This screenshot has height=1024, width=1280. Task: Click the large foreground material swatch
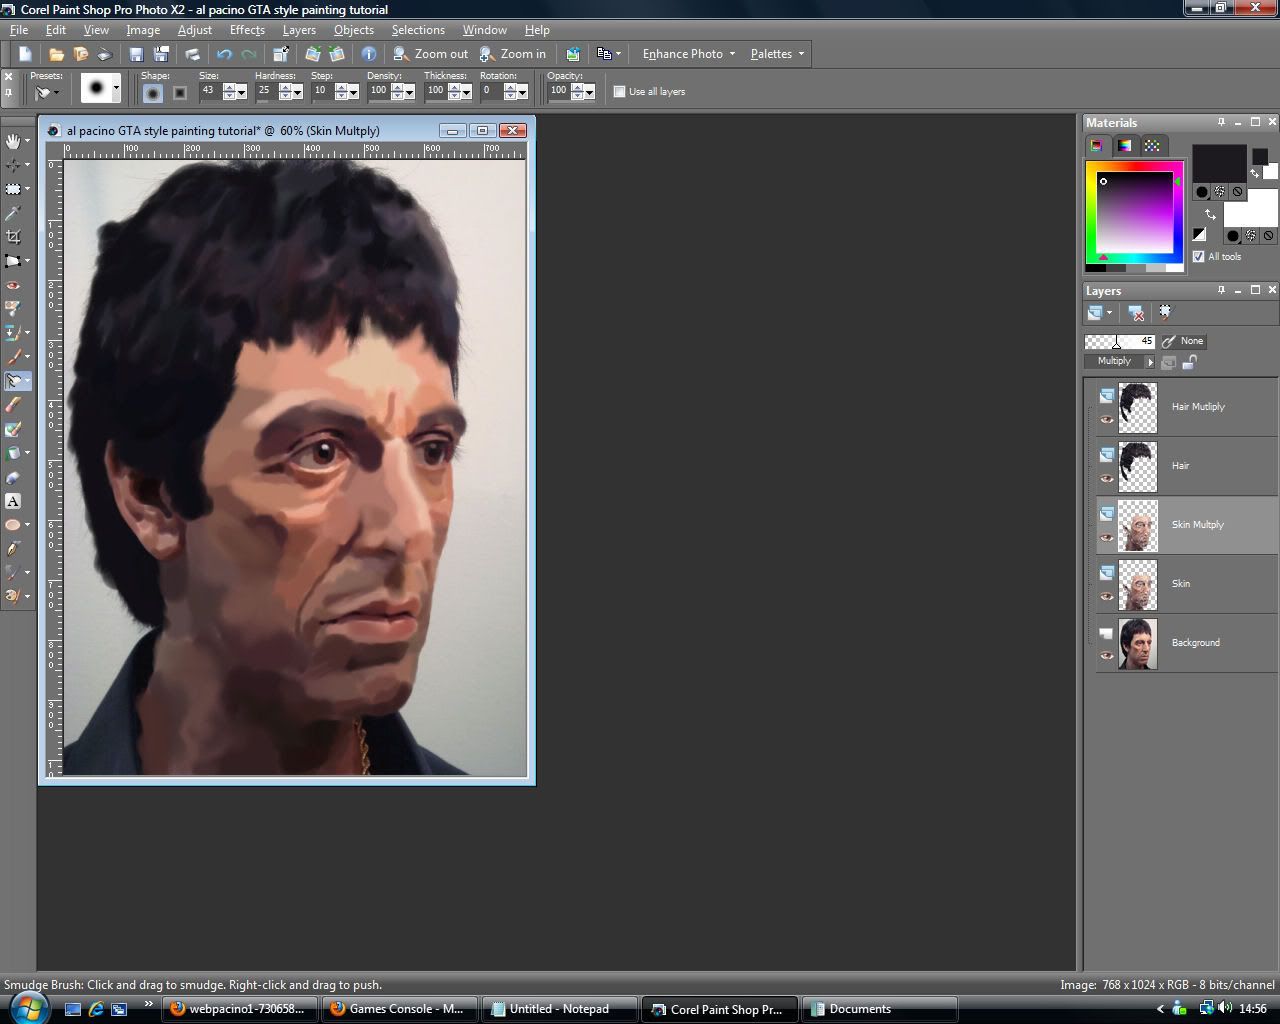click(x=1219, y=164)
